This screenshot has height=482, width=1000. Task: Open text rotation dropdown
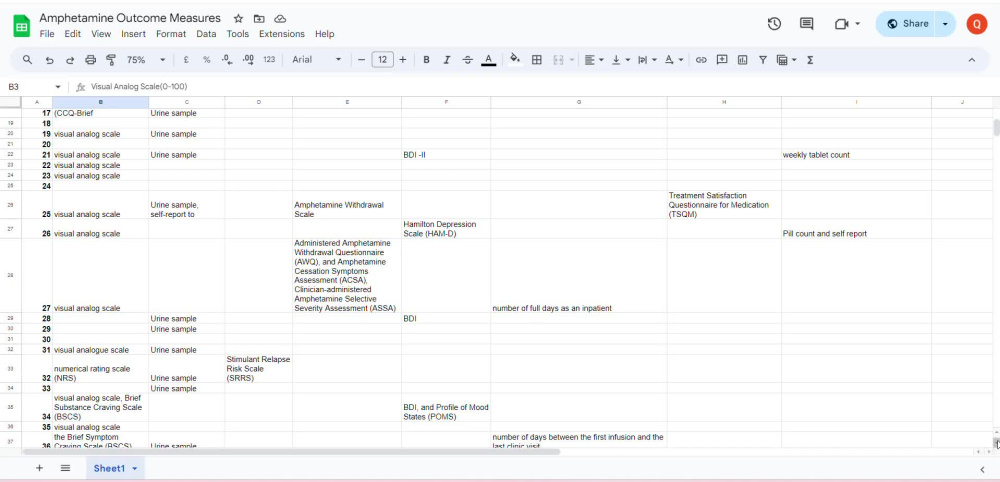[674, 60]
